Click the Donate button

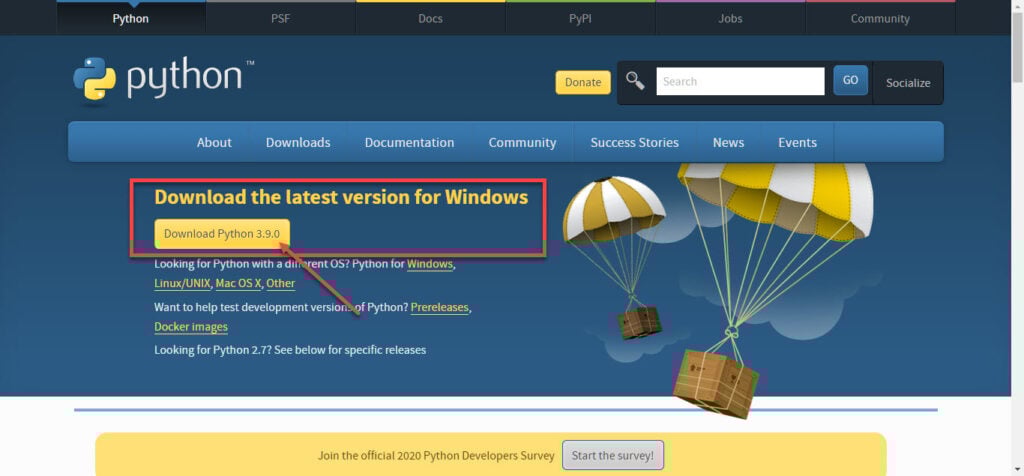click(x=583, y=82)
